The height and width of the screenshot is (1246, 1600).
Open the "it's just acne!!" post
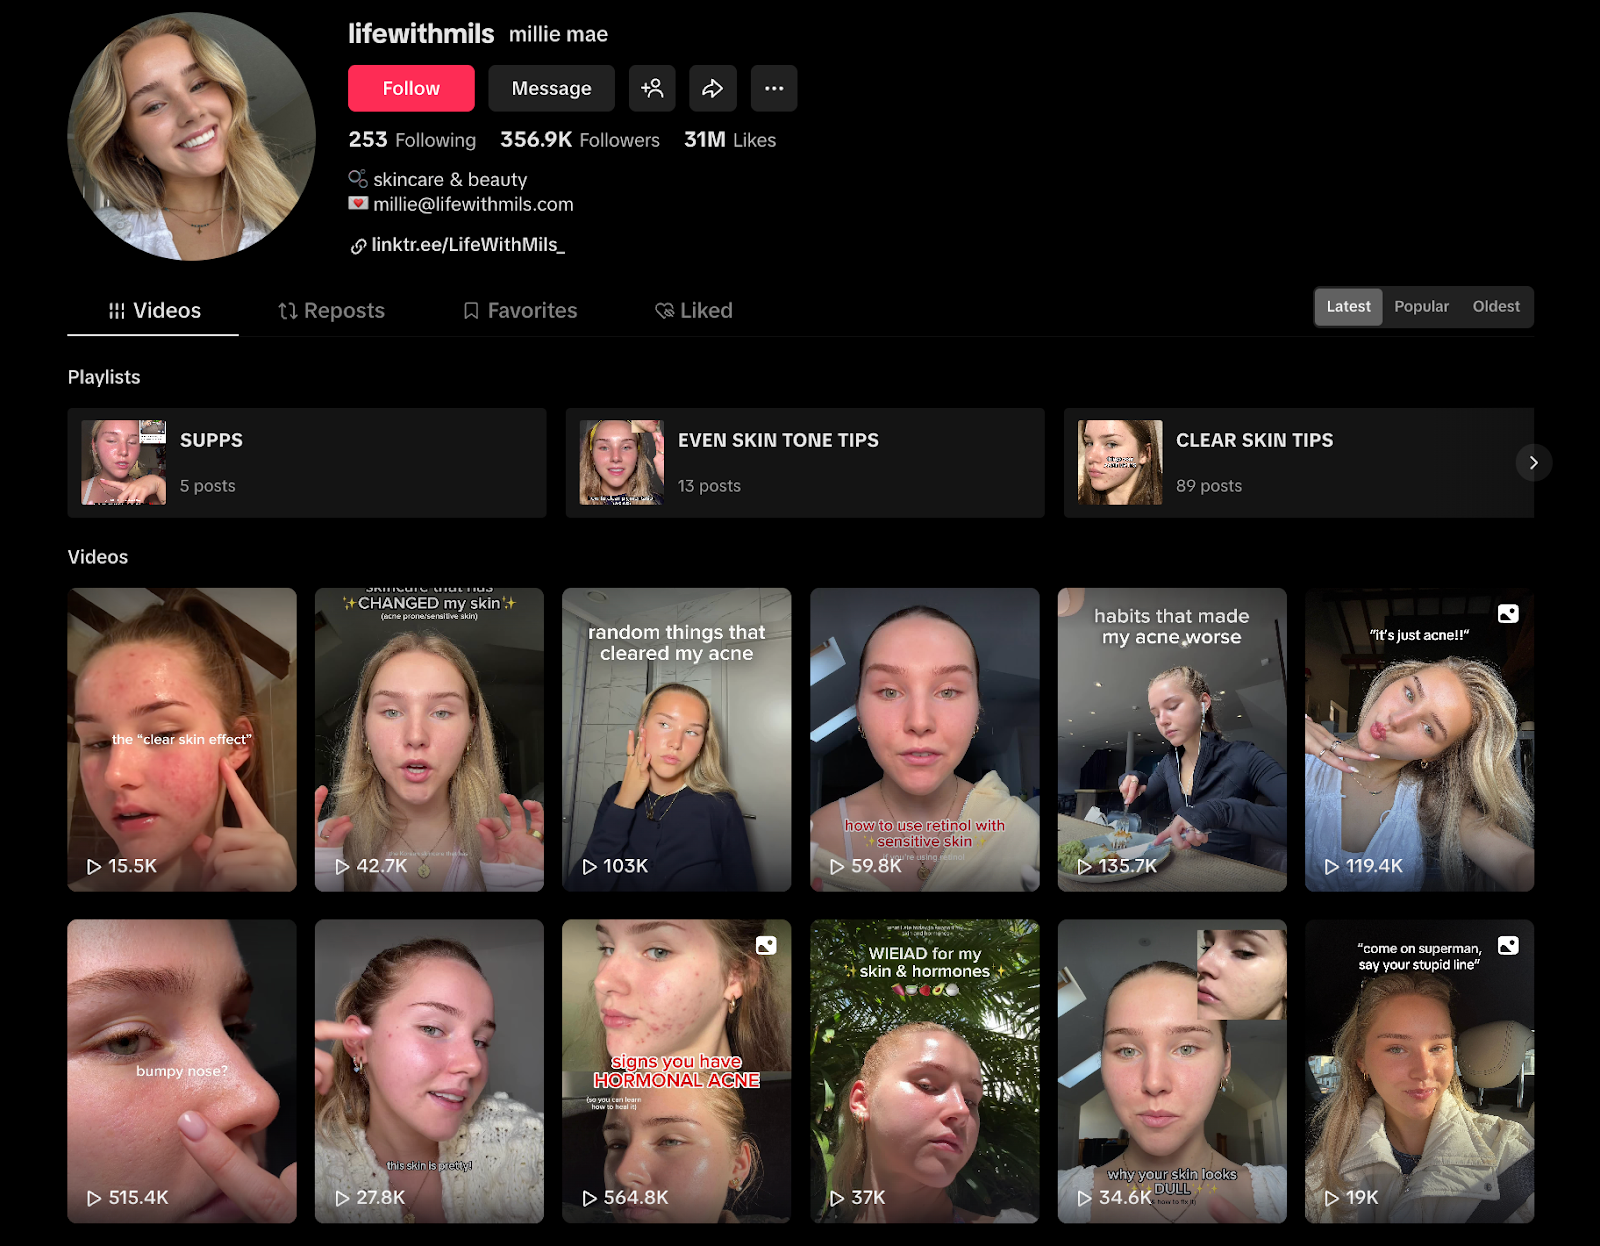1419,739
